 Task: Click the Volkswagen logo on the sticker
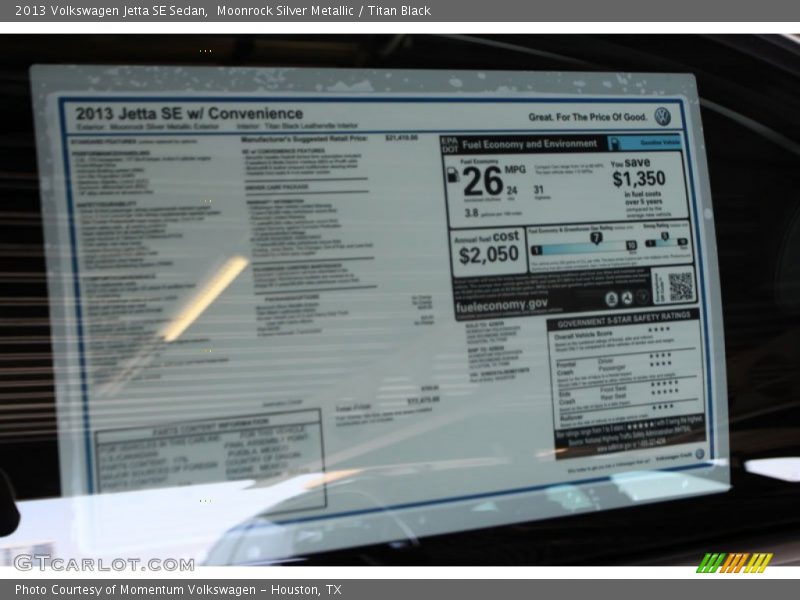tap(662, 116)
